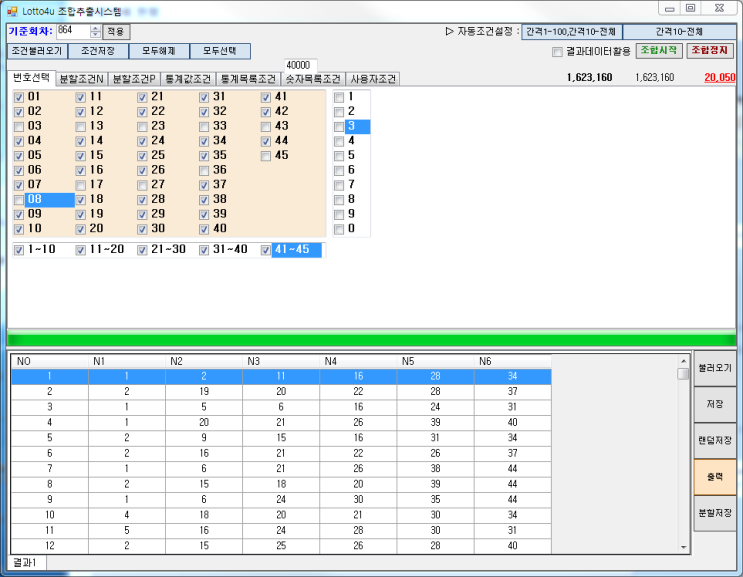Open the 통계목록조건 tab

248,79
